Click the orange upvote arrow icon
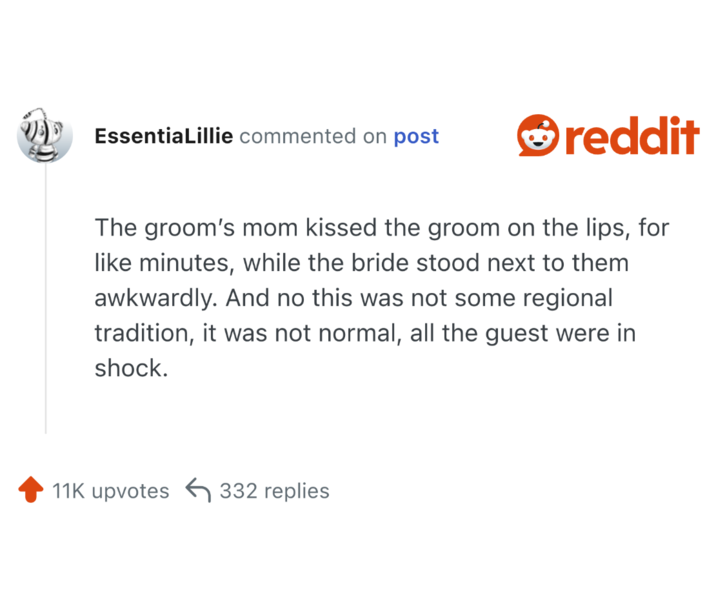This screenshot has width=716, height=599. pos(31,490)
